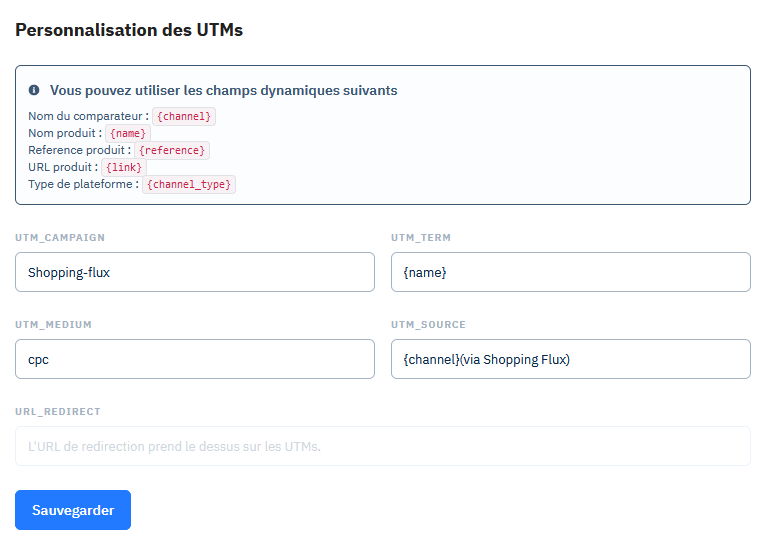Focus the URL_REDIRECT empty input field
757x538 pixels.
(x=383, y=446)
